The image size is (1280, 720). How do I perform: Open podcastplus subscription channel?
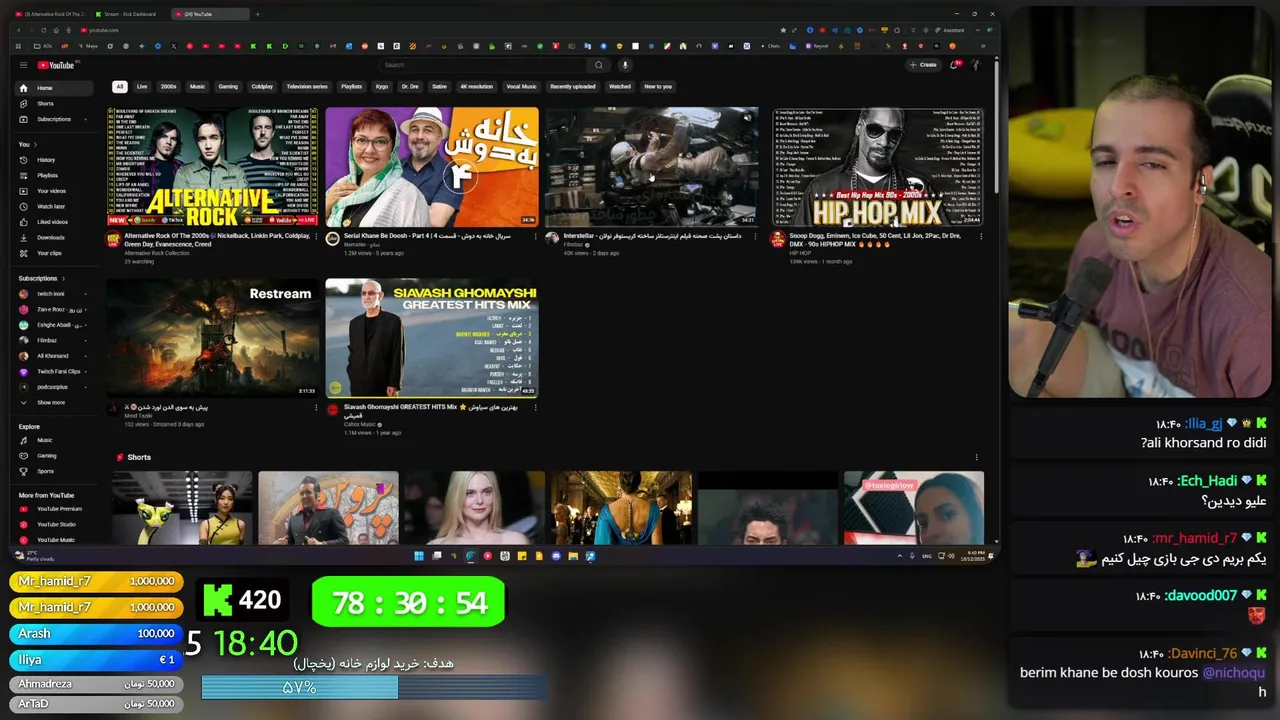coord(53,387)
